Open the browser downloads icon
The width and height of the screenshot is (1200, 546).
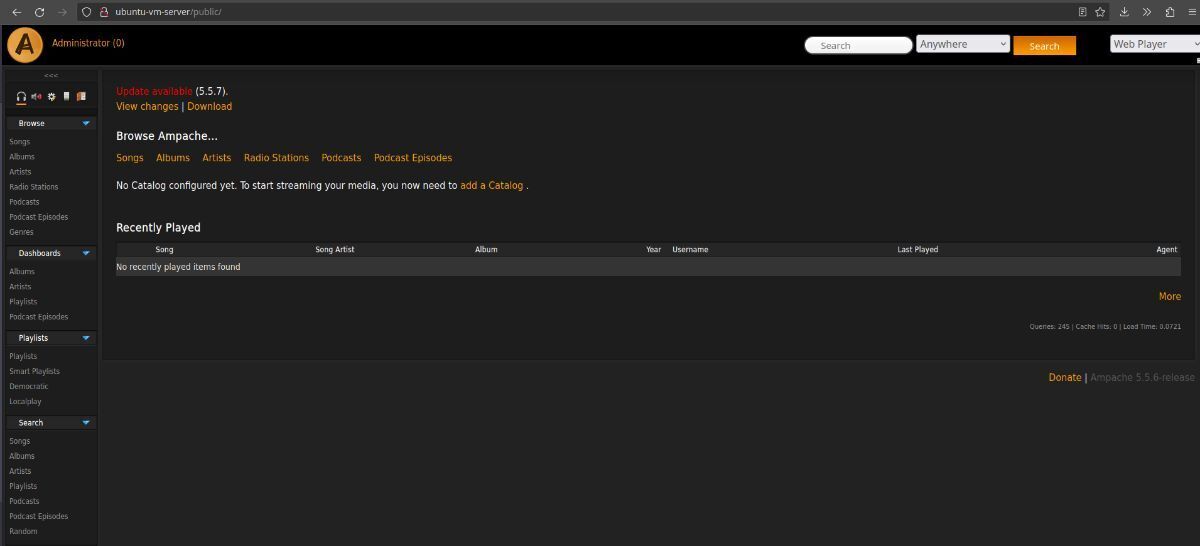pyautogui.click(x=1124, y=12)
